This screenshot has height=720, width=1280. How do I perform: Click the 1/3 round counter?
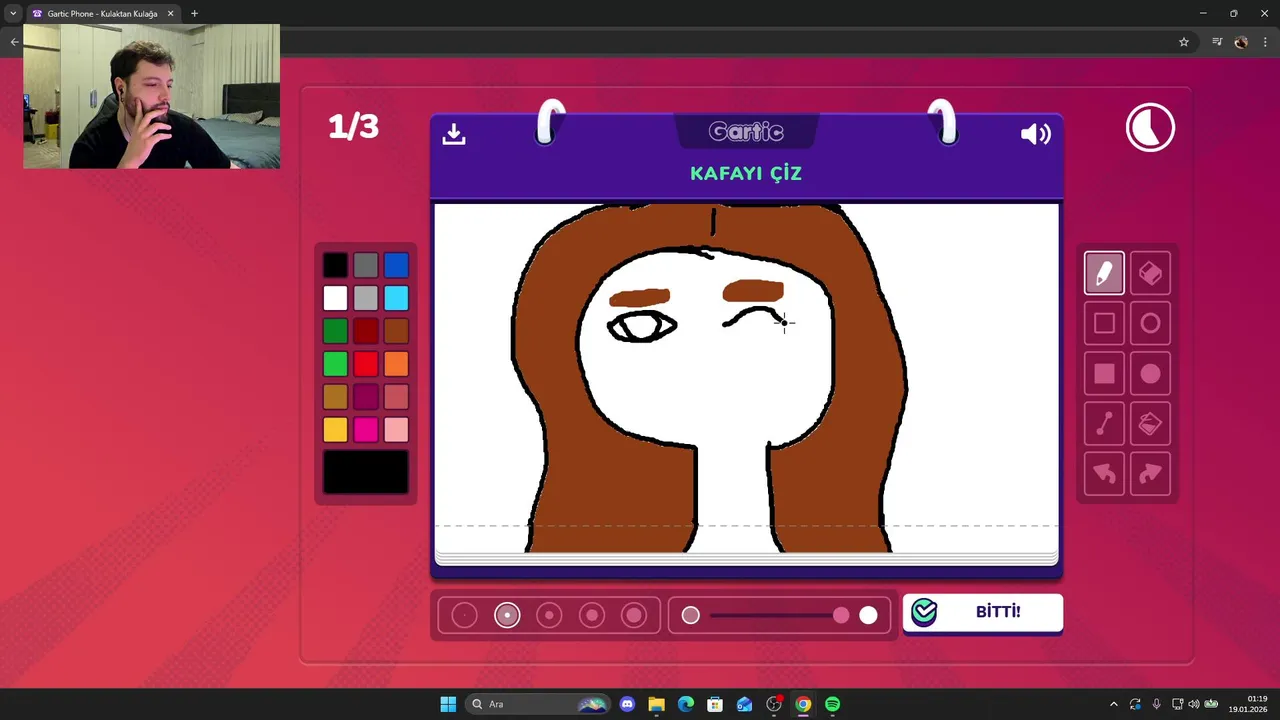click(354, 127)
